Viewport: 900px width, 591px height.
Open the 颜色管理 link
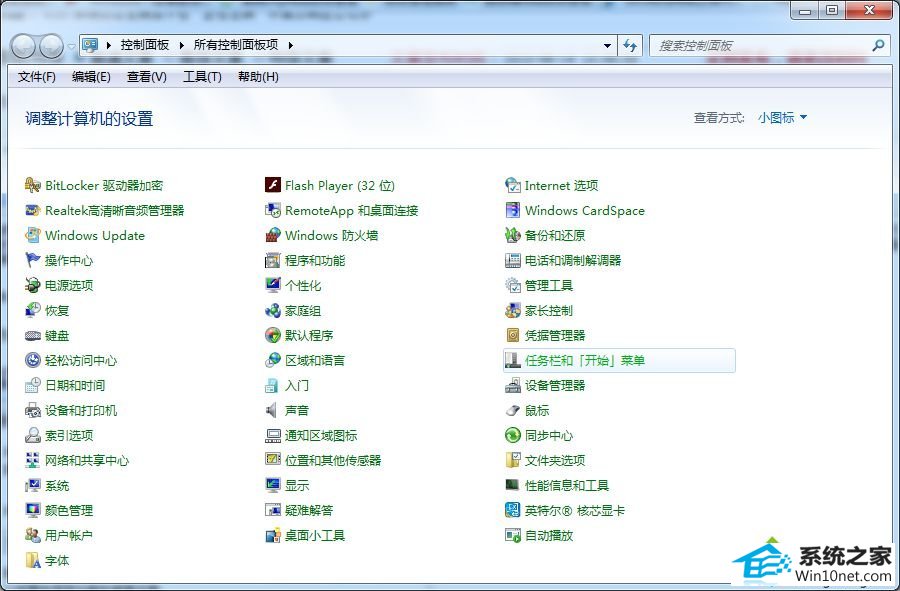[69, 510]
